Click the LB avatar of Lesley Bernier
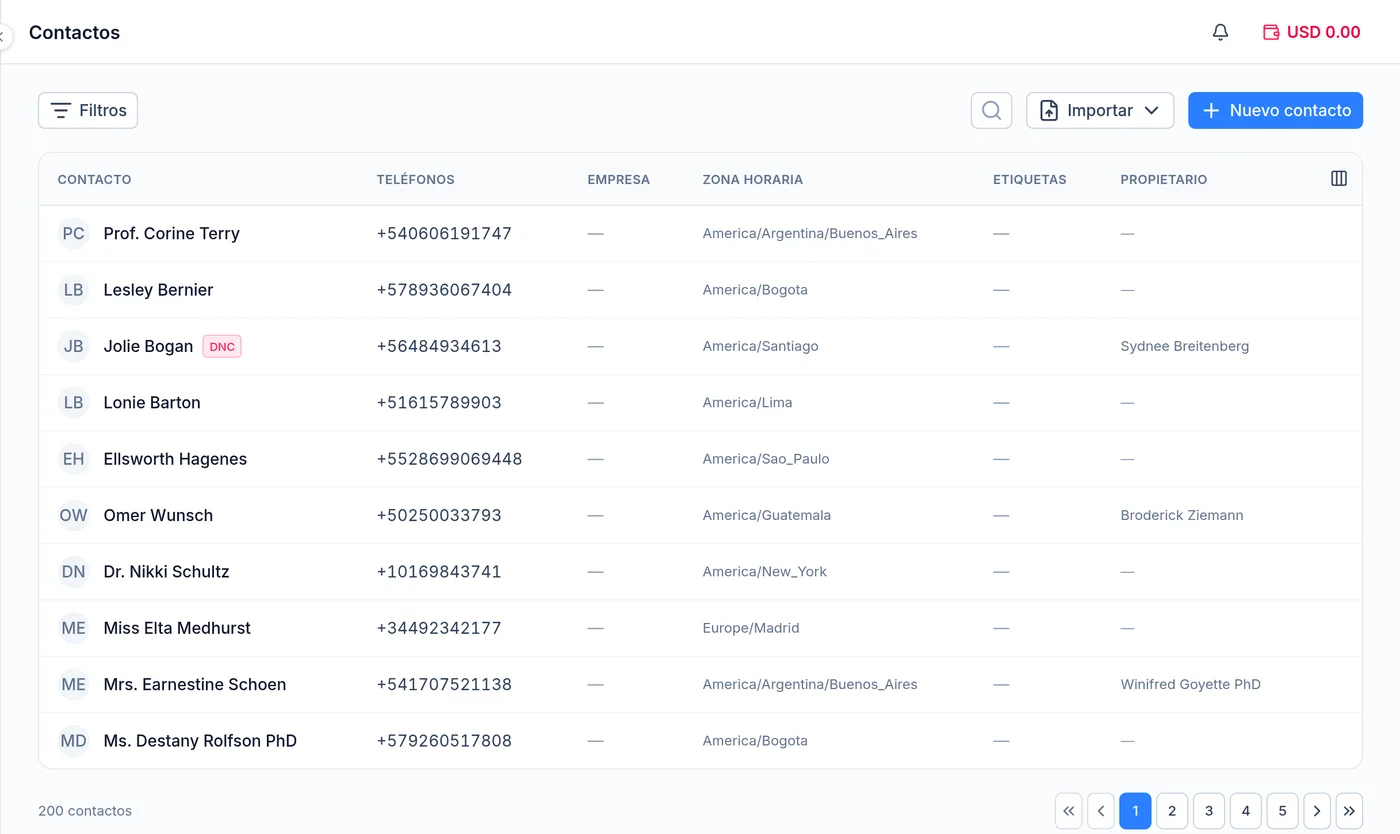 pyautogui.click(x=74, y=290)
